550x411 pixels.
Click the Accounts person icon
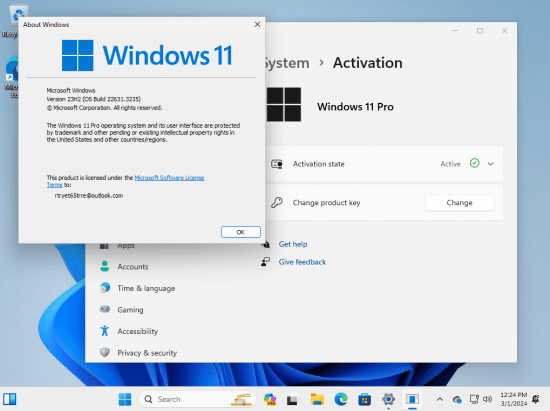105,266
